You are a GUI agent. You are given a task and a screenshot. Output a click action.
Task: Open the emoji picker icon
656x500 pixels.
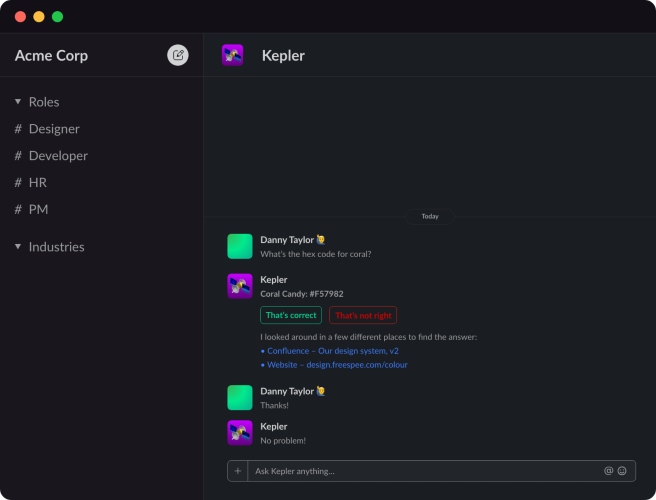coord(622,471)
